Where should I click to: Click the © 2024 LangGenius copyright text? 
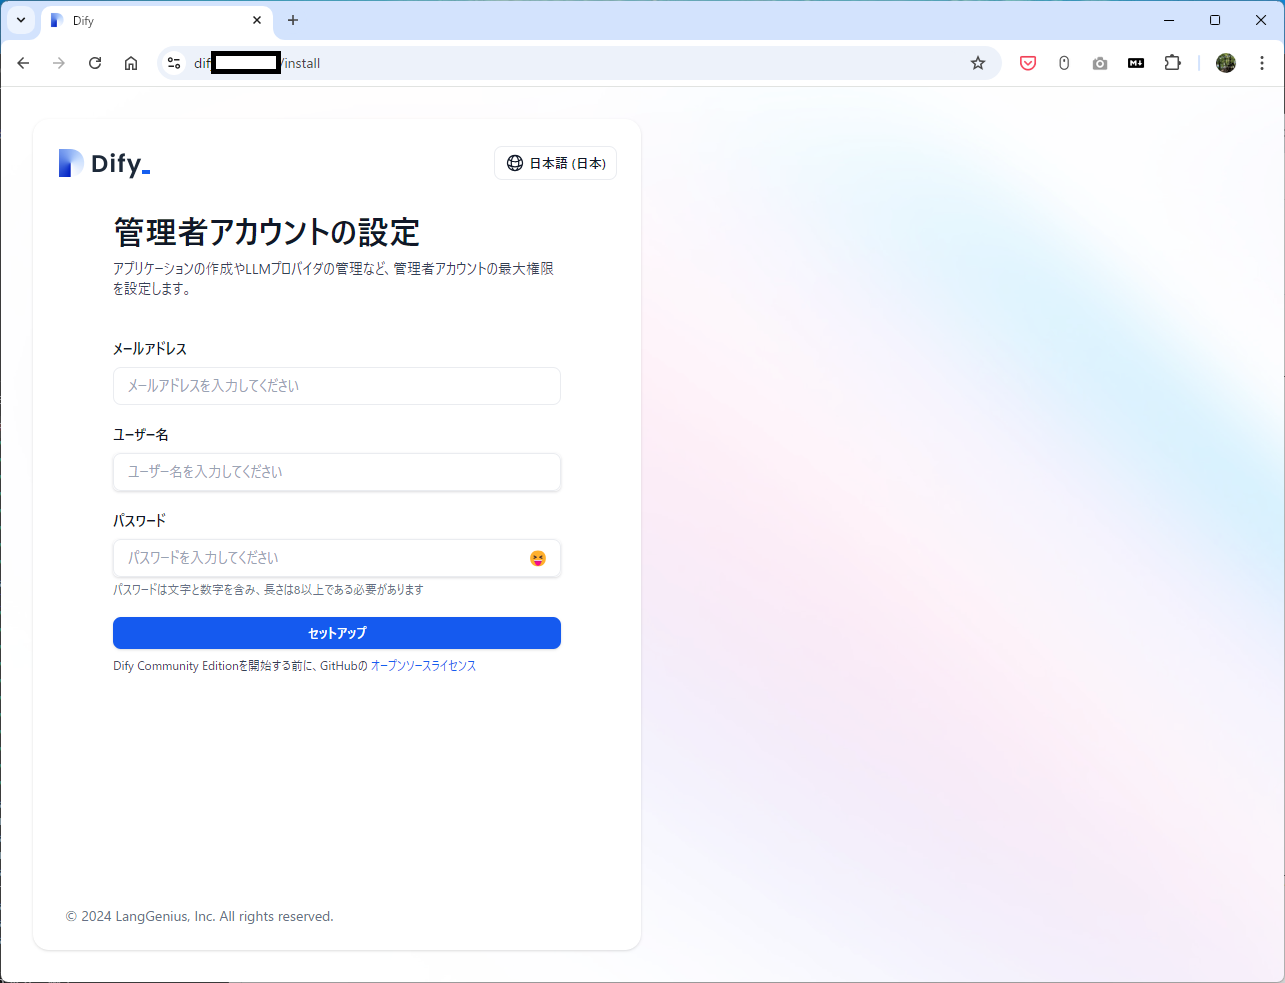200,916
